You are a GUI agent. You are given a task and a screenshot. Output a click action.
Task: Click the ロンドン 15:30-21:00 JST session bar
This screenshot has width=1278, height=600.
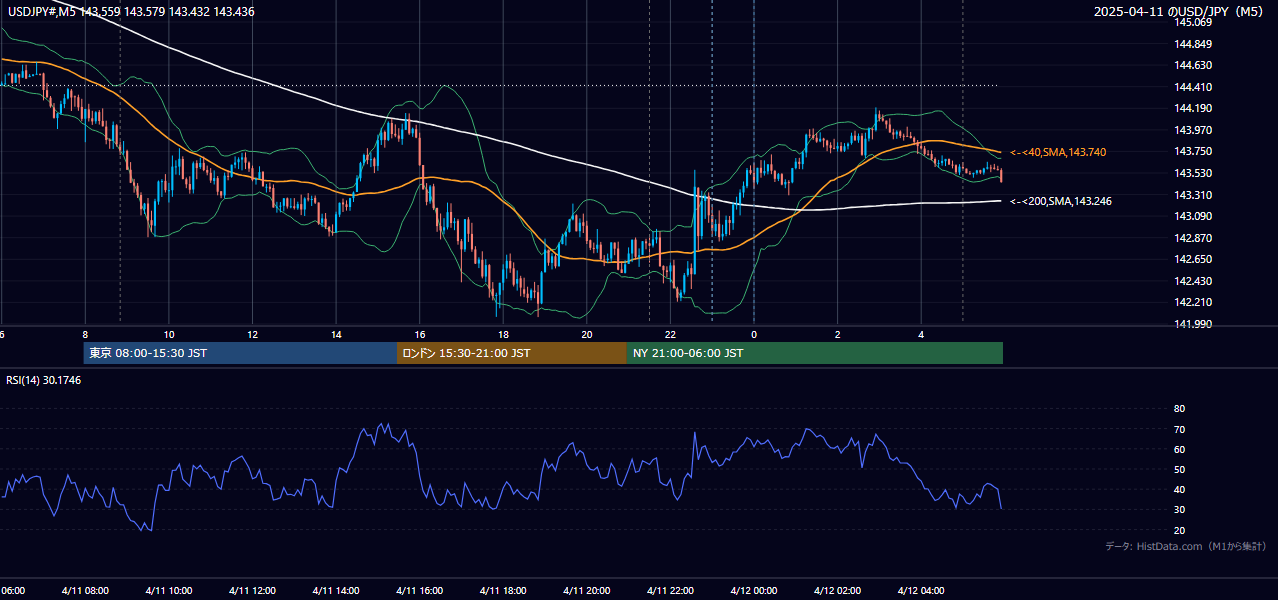pyautogui.click(x=512, y=353)
